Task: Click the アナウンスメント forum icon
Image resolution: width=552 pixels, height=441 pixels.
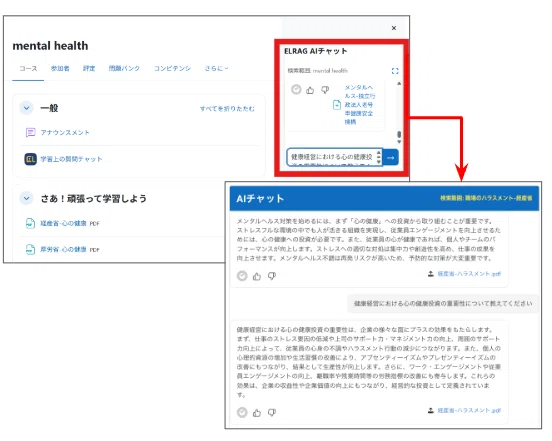Action: pyautogui.click(x=30, y=132)
